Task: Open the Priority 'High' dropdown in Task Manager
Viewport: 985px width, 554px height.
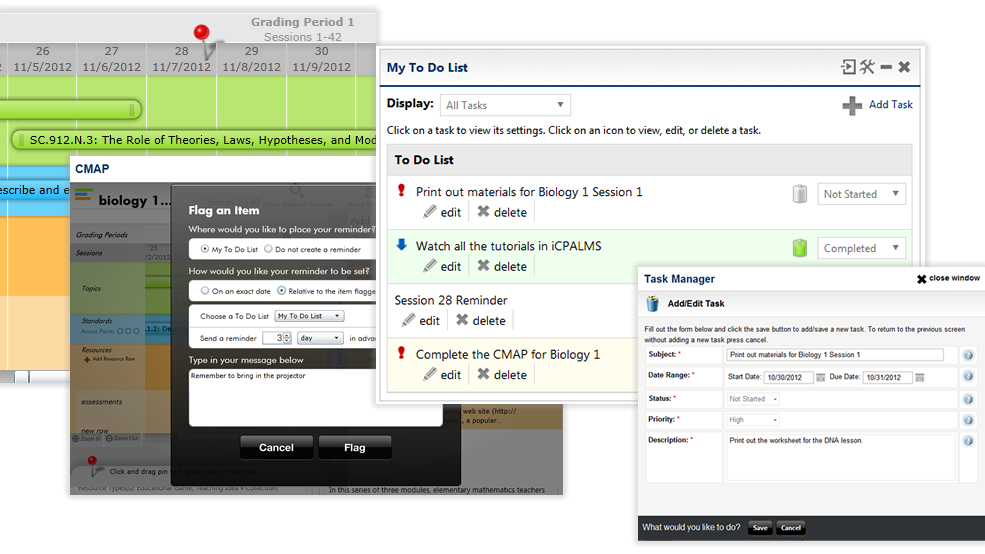Action: pyautogui.click(x=753, y=420)
